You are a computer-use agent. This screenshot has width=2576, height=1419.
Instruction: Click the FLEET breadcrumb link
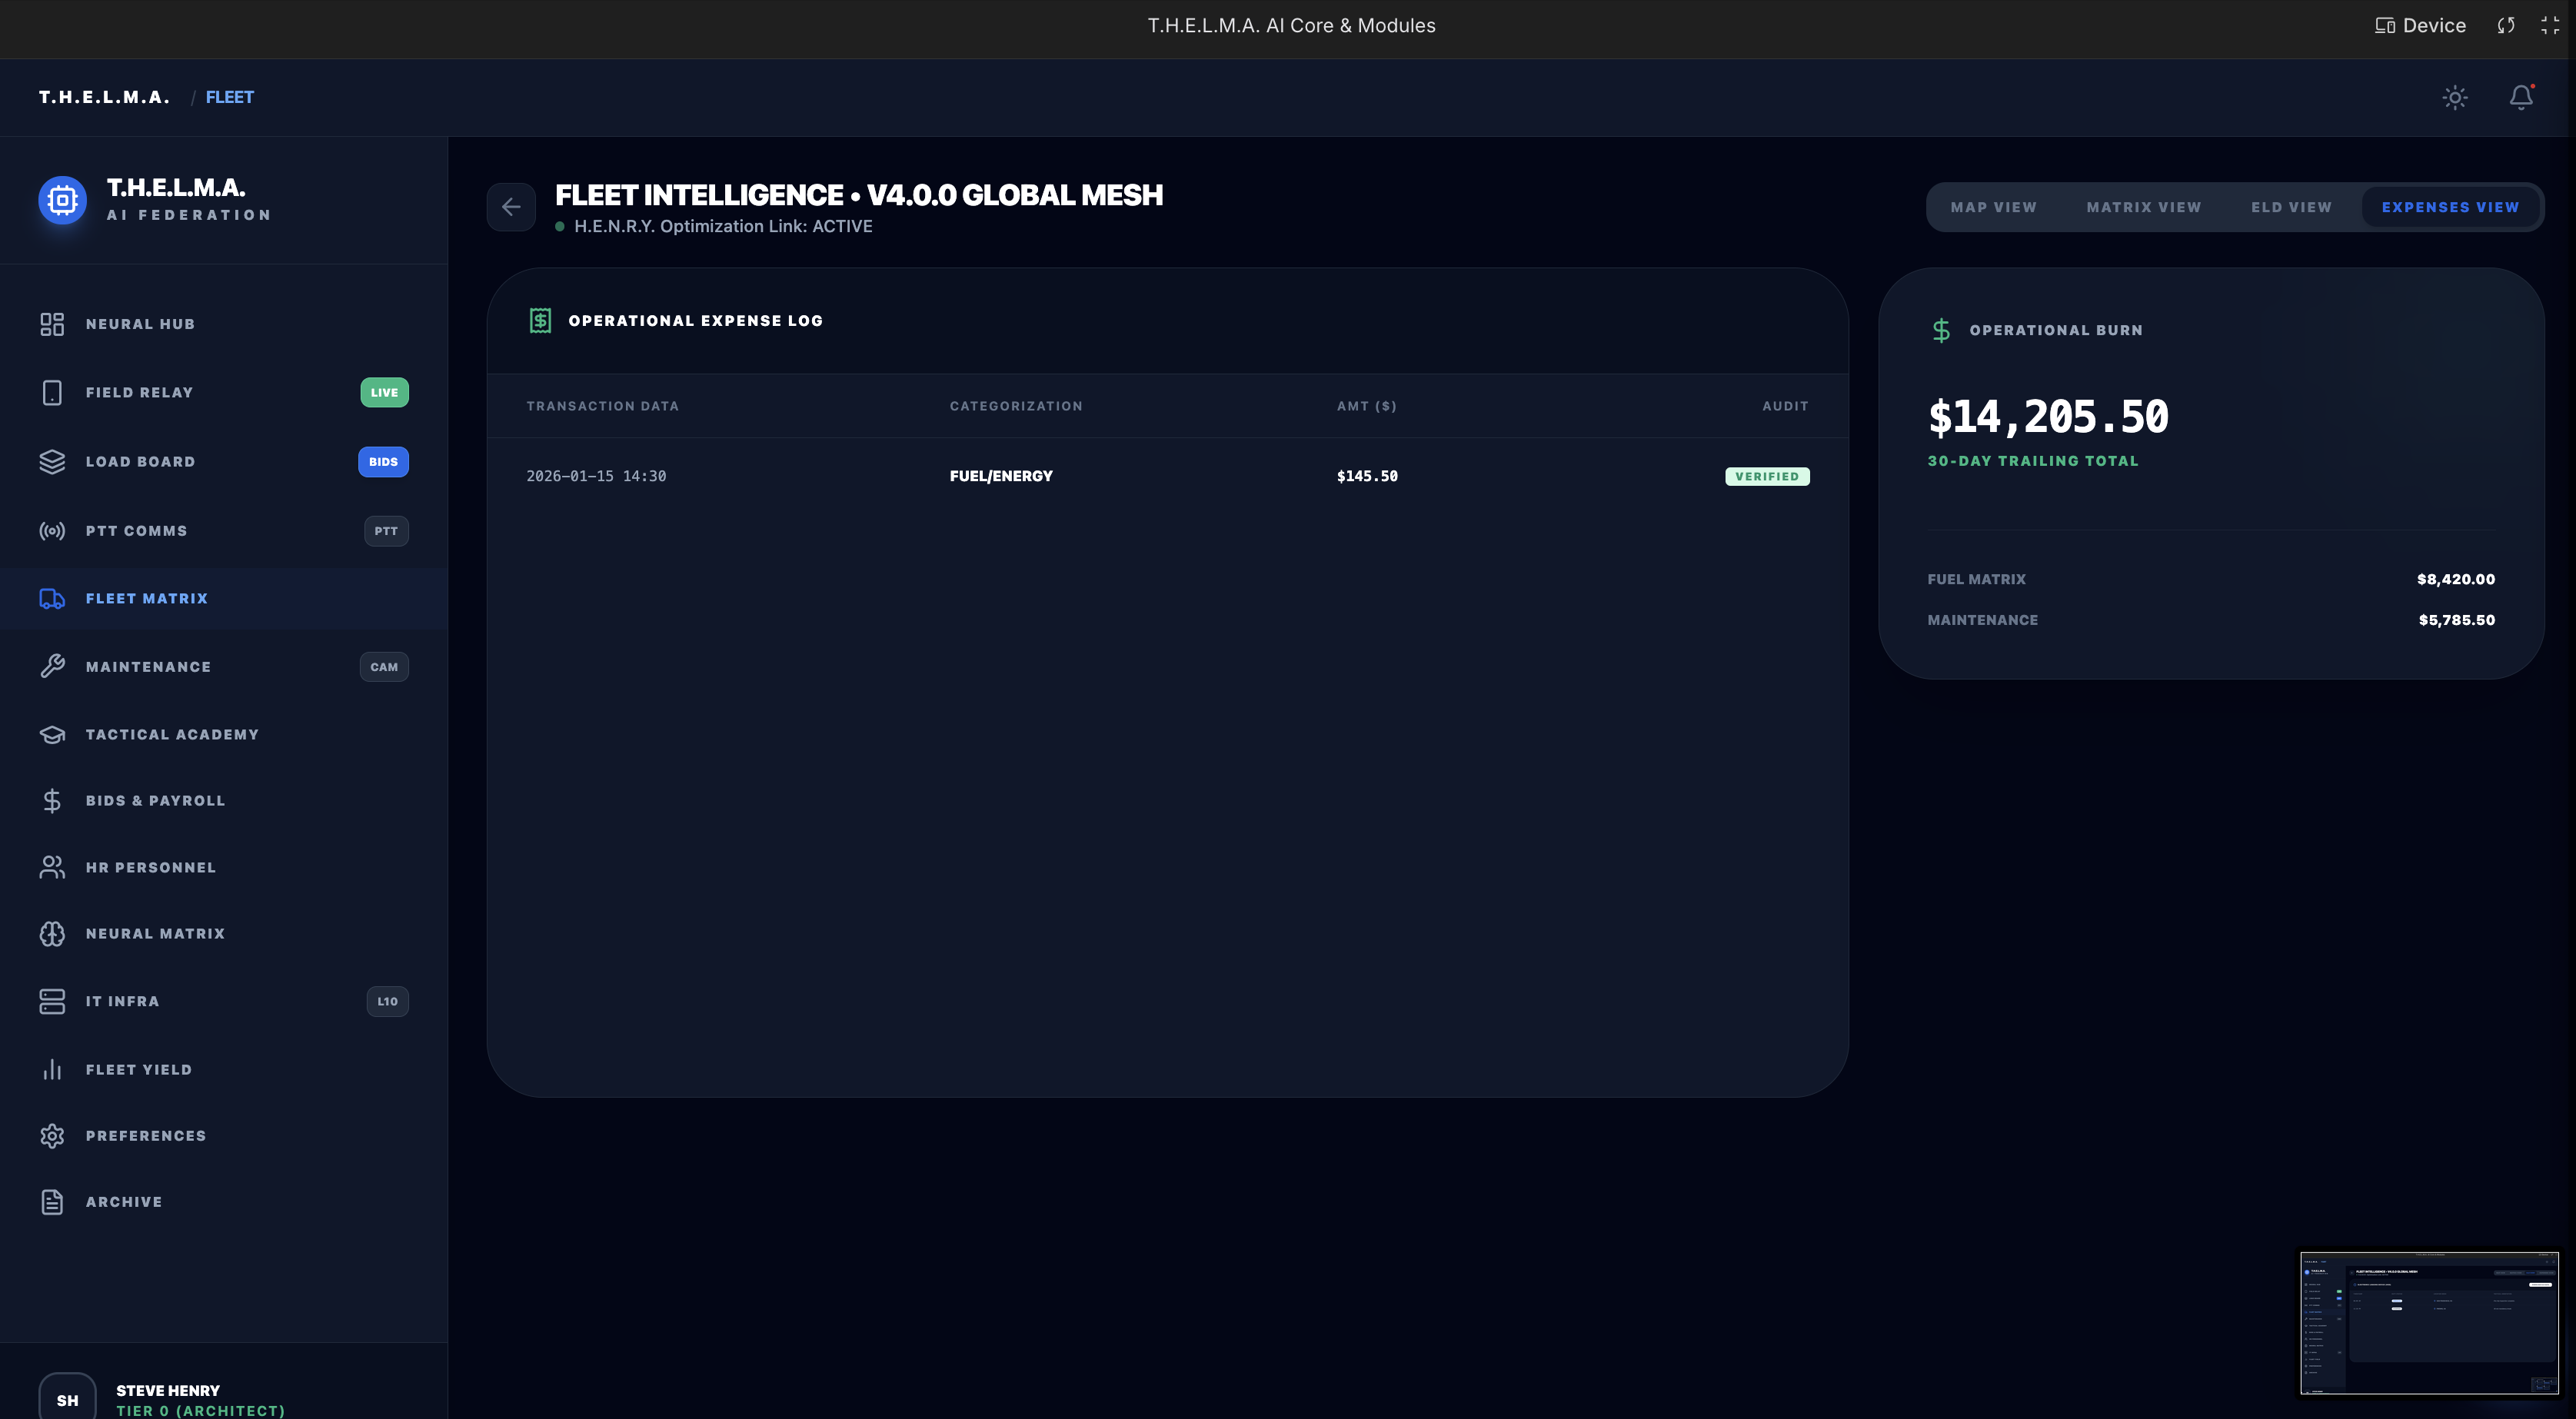230,97
